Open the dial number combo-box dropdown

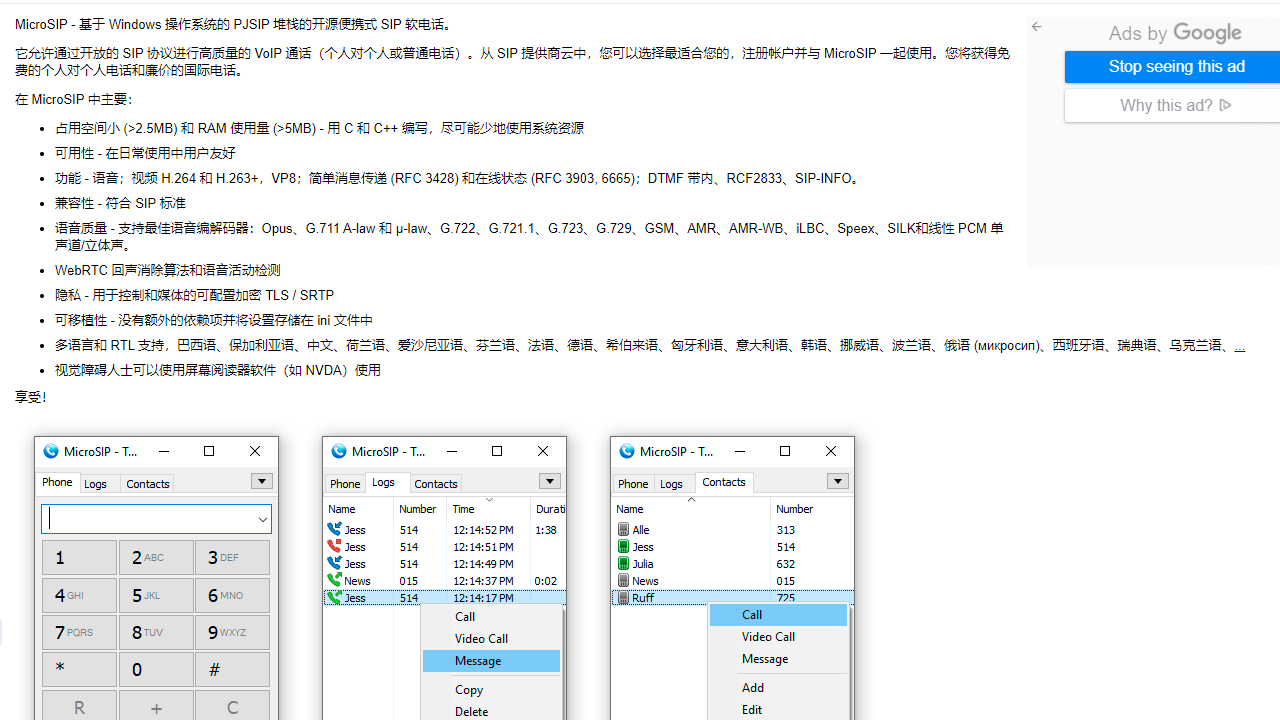click(x=262, y=518)
